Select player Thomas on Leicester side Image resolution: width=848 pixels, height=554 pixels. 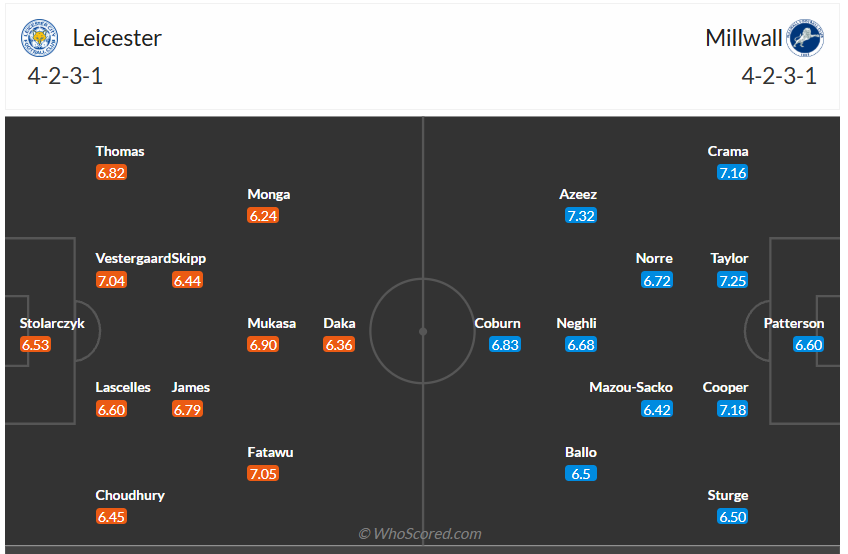click(x=120, y=151)
